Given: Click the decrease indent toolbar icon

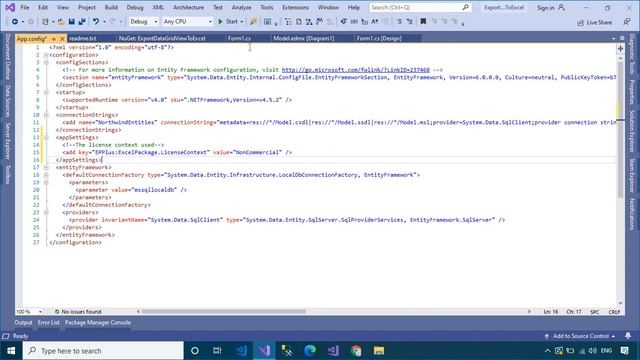Looking at the screenshot, I should (x=400, y=22).
